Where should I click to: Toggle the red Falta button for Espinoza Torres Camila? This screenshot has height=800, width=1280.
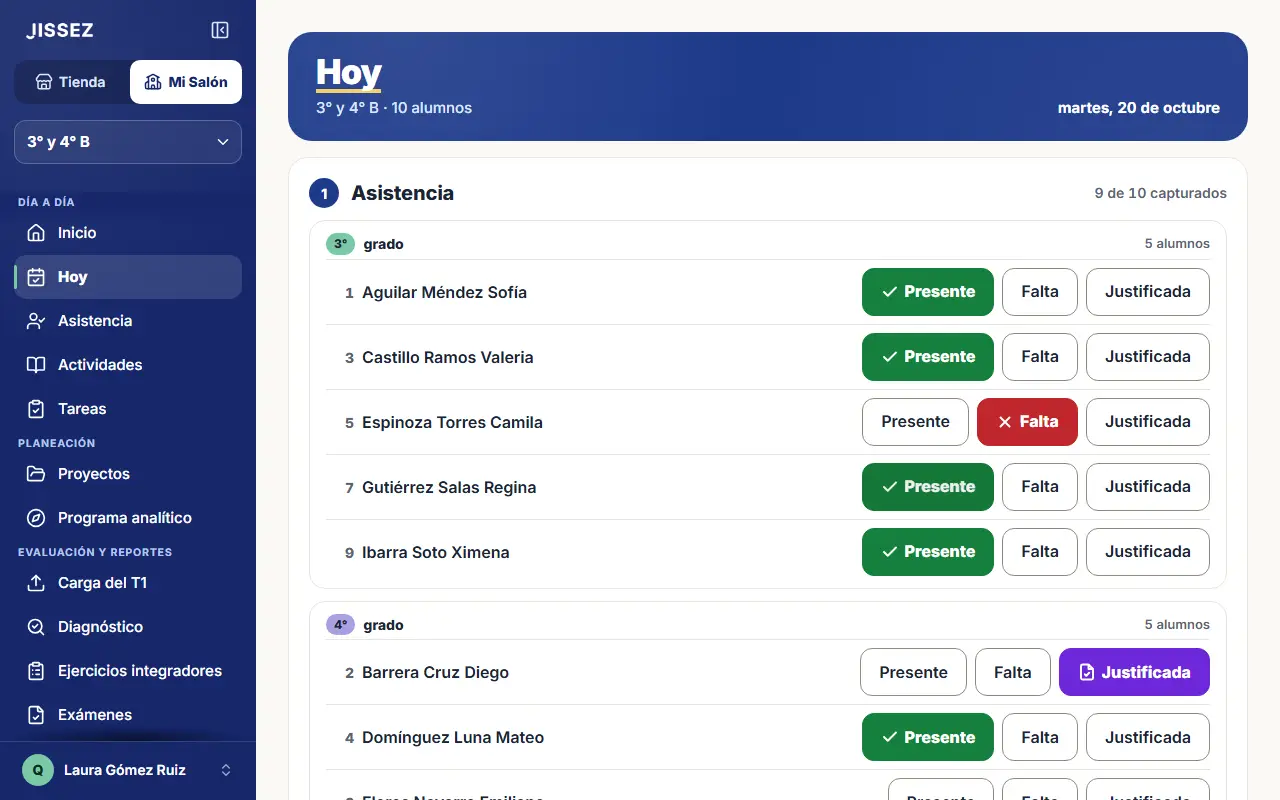(x=1027, y=422)
